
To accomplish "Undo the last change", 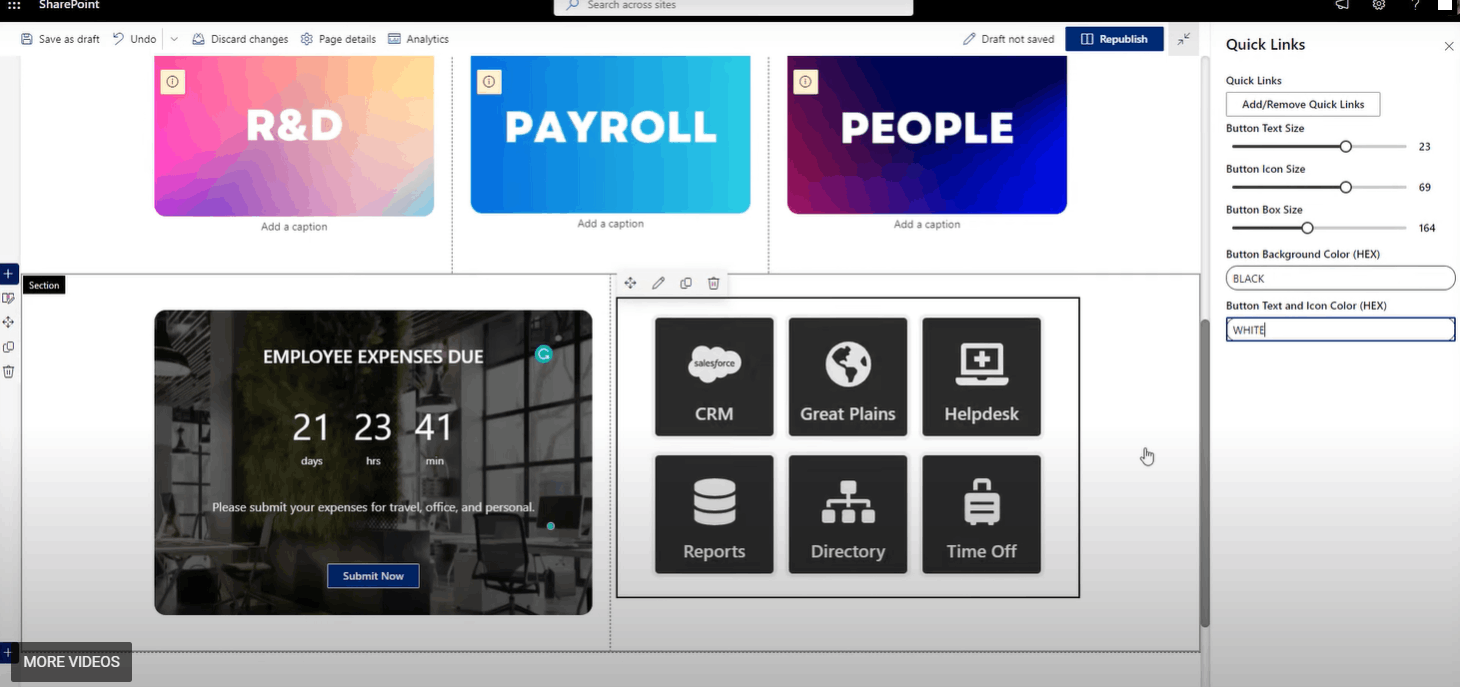I will pyautogui.click(x=134, y=39).
